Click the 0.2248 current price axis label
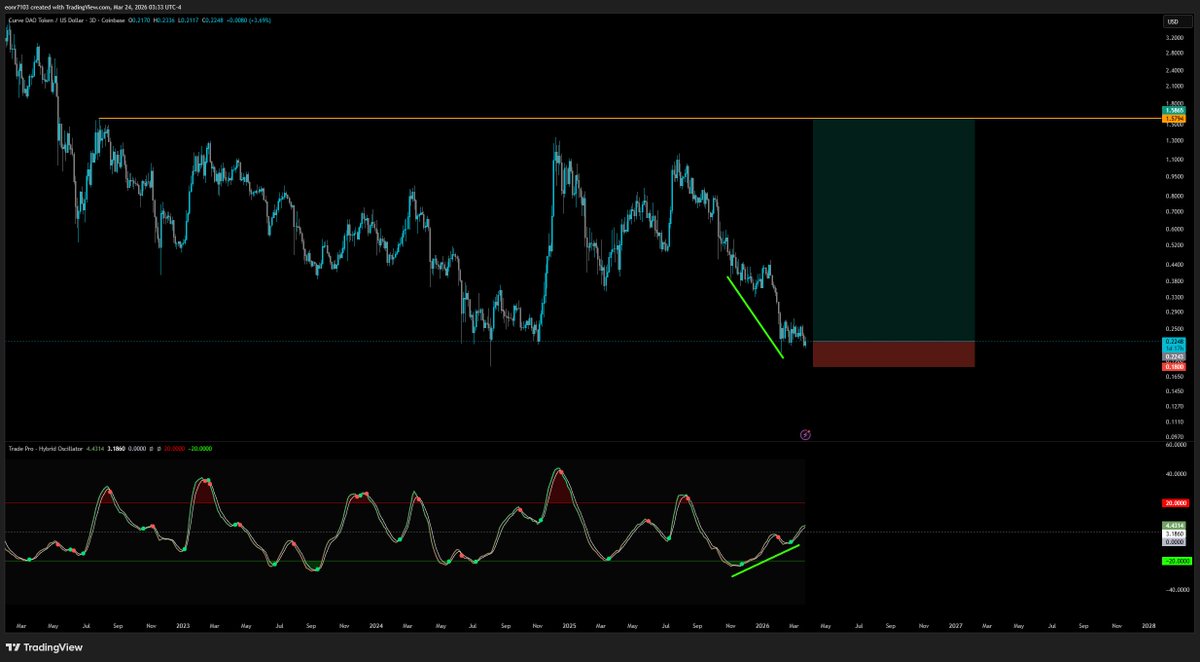The width and height of the screenshot is (1200, 662). [1174, 341]
